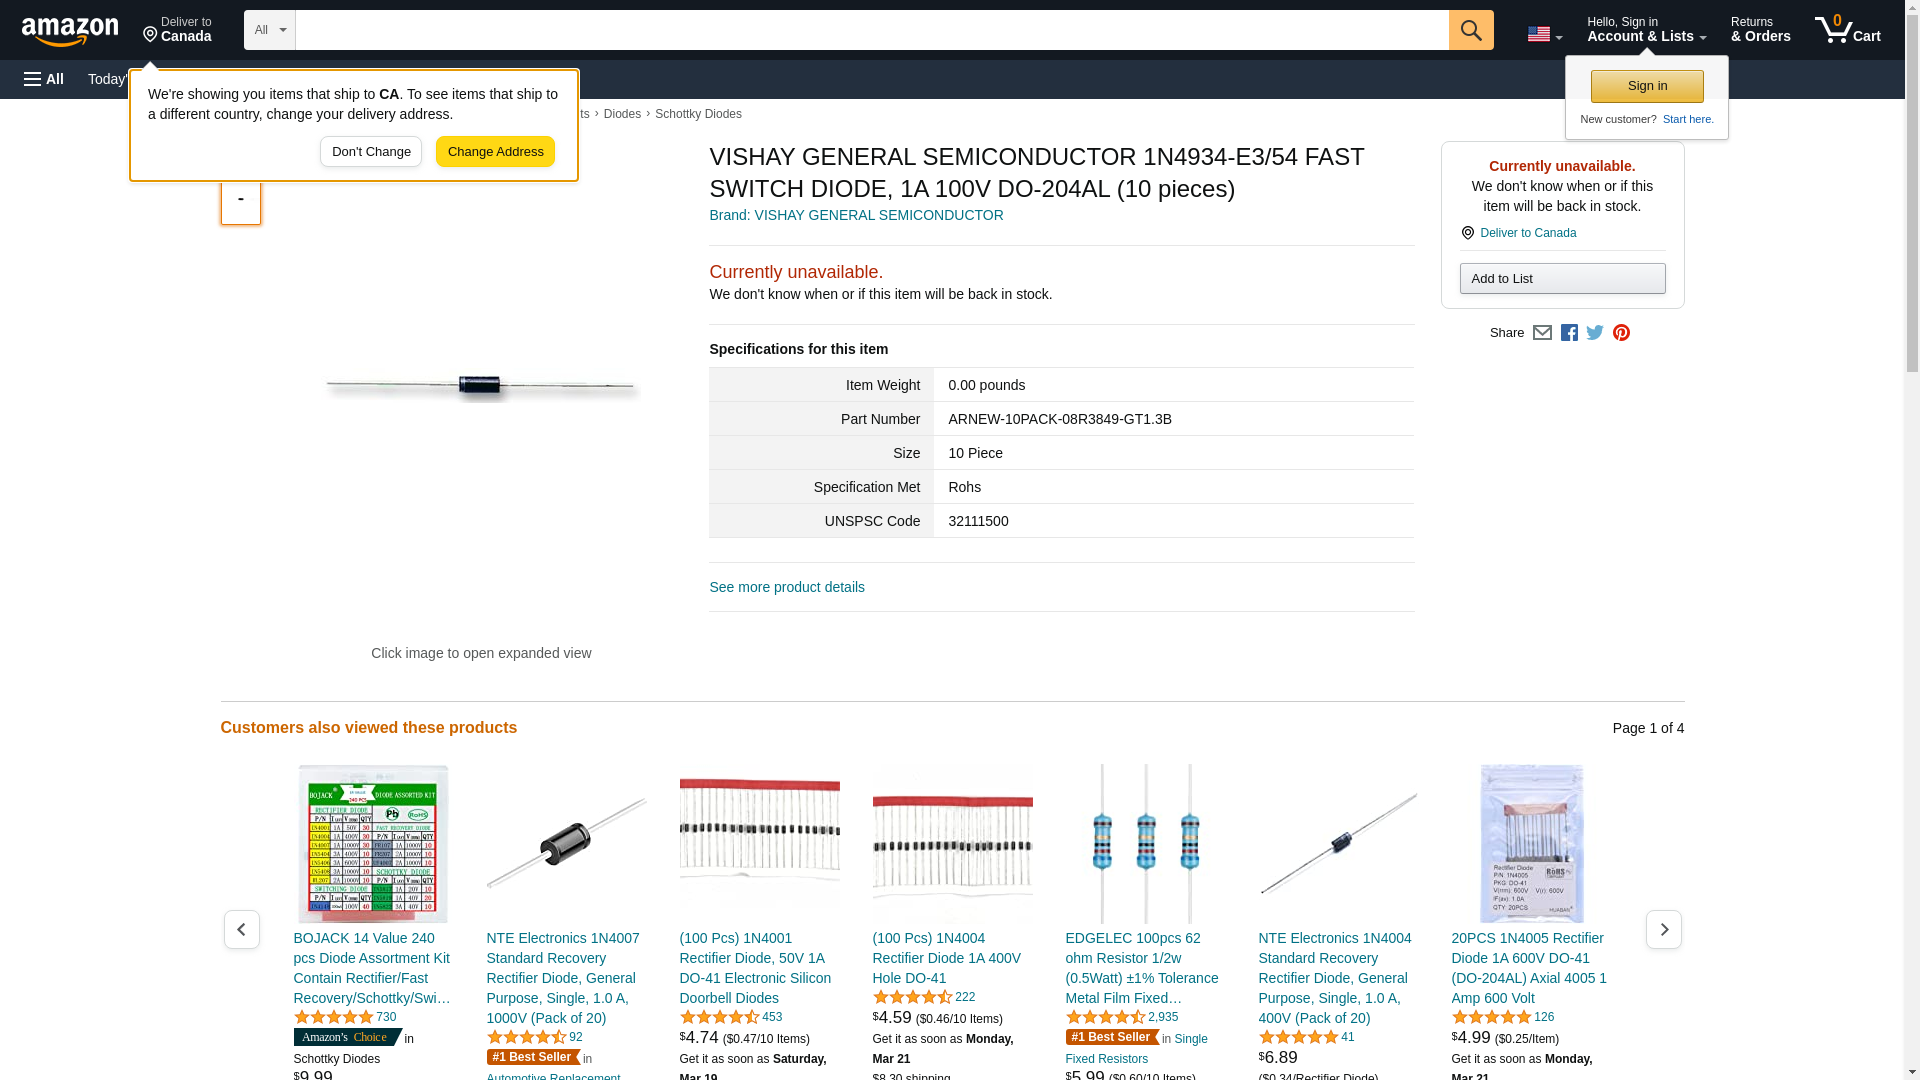This screenshot has height=1080, width=1920.
Task: Open Returns & Orders
Action: point(1760,30)
